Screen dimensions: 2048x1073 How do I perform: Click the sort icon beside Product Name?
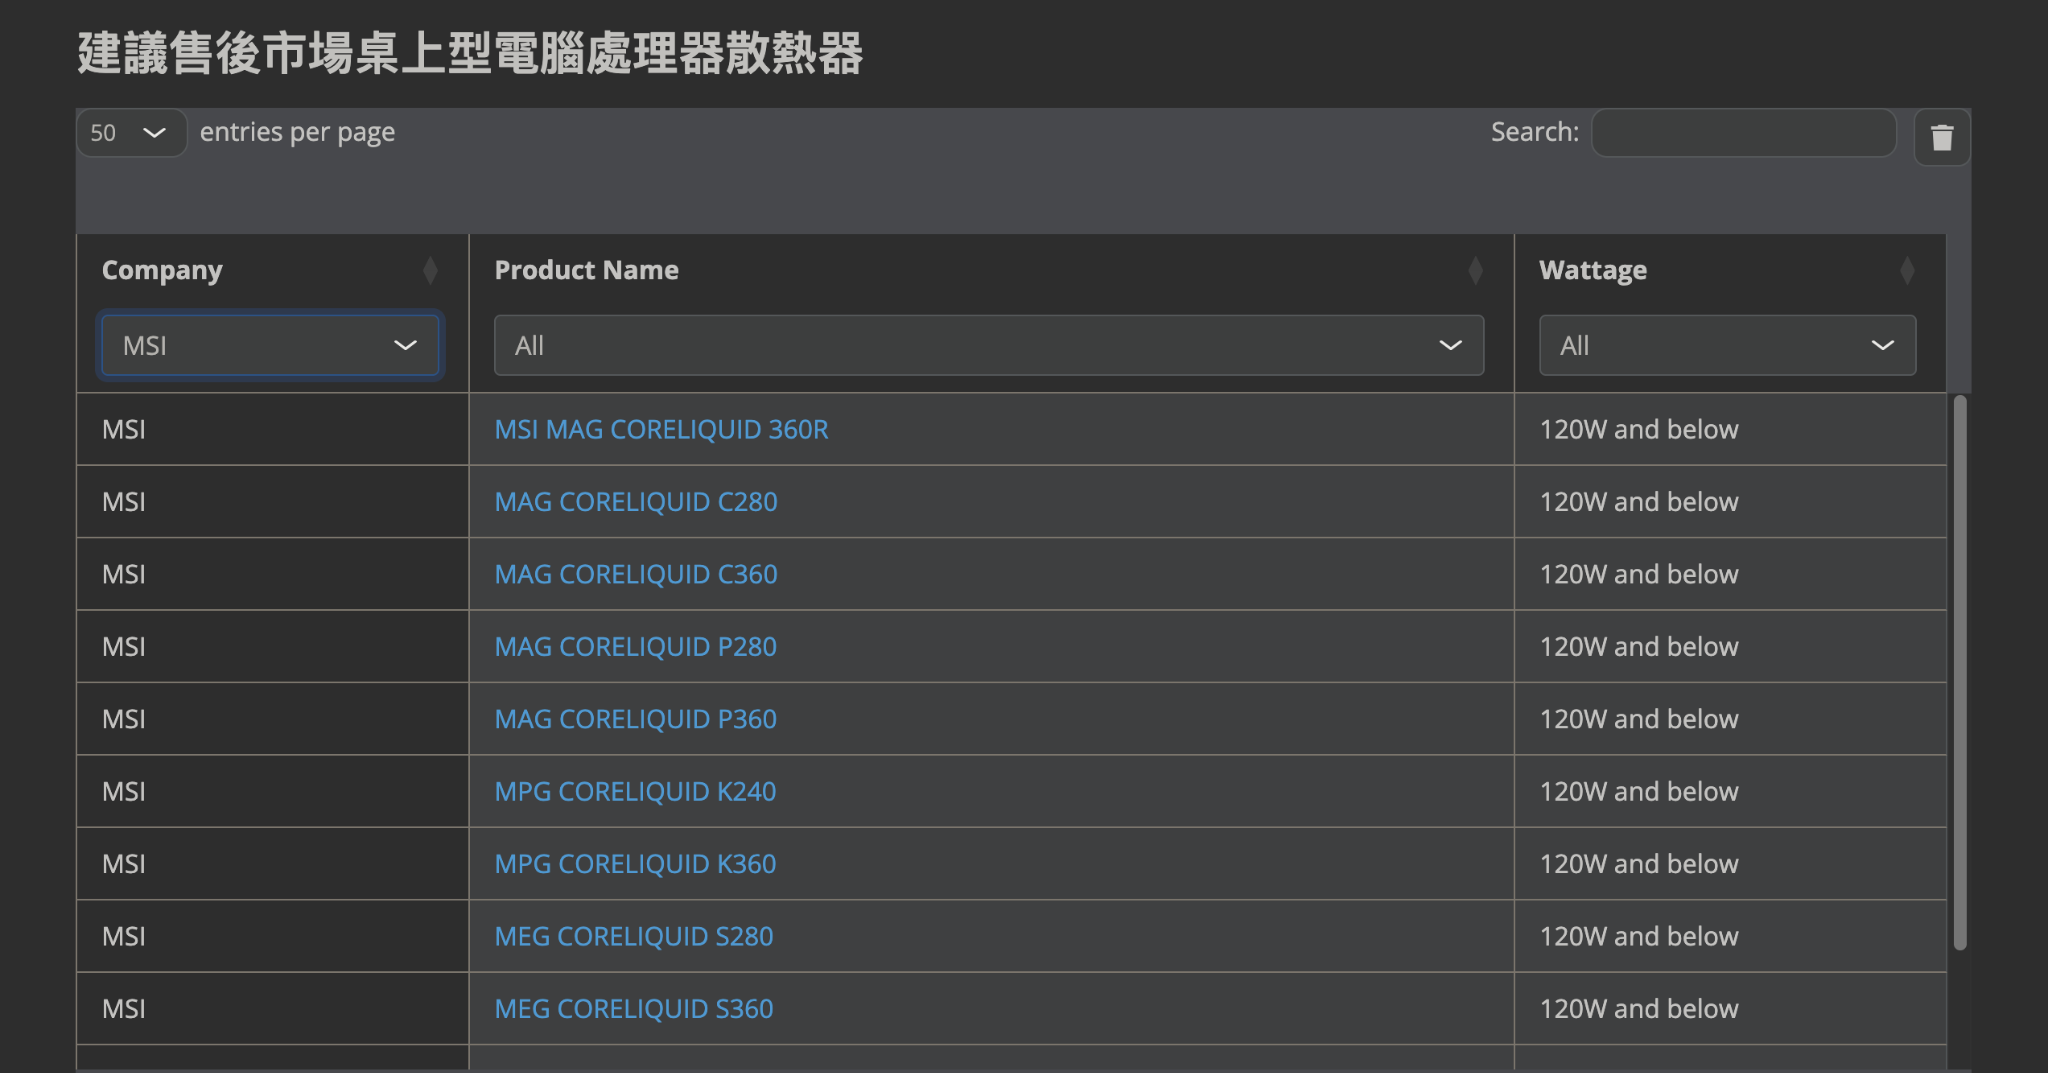(1474, 269)
